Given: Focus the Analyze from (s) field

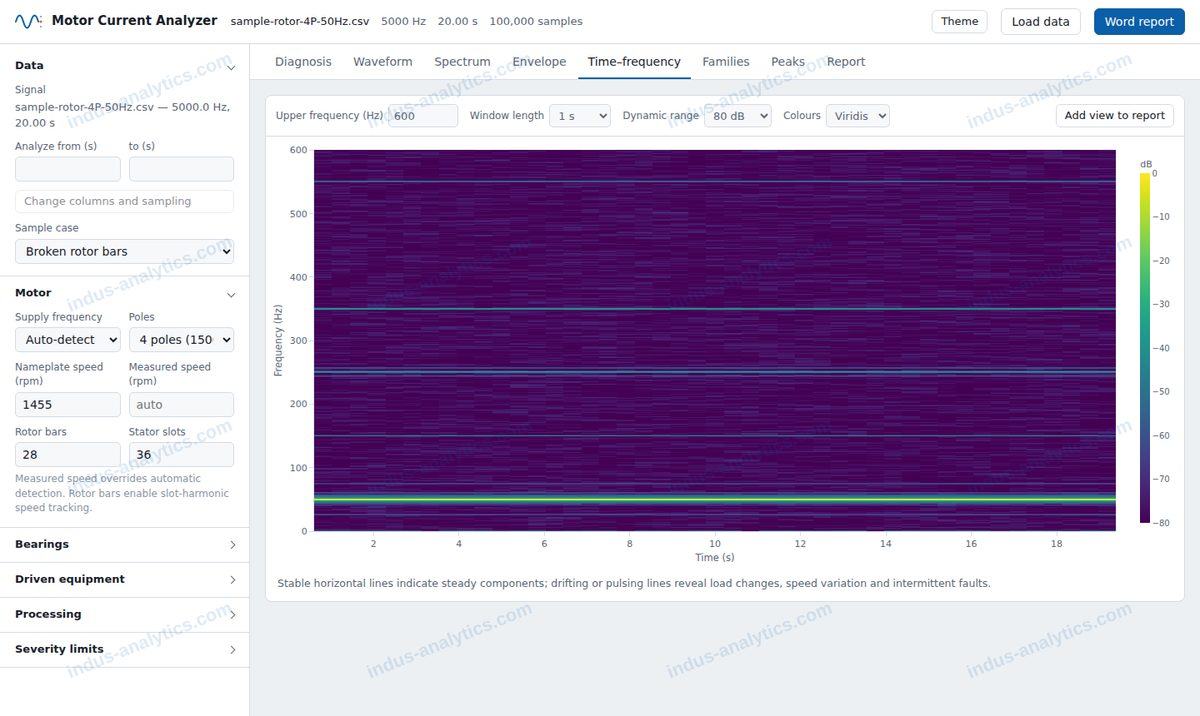Looking at the screenshot, I should point(68,169).
